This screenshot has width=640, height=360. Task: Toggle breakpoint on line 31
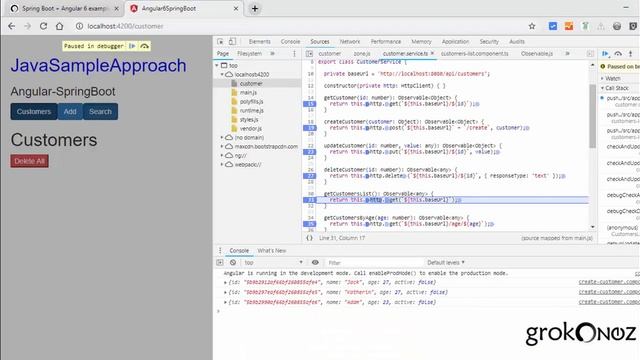tap(310, 200)
